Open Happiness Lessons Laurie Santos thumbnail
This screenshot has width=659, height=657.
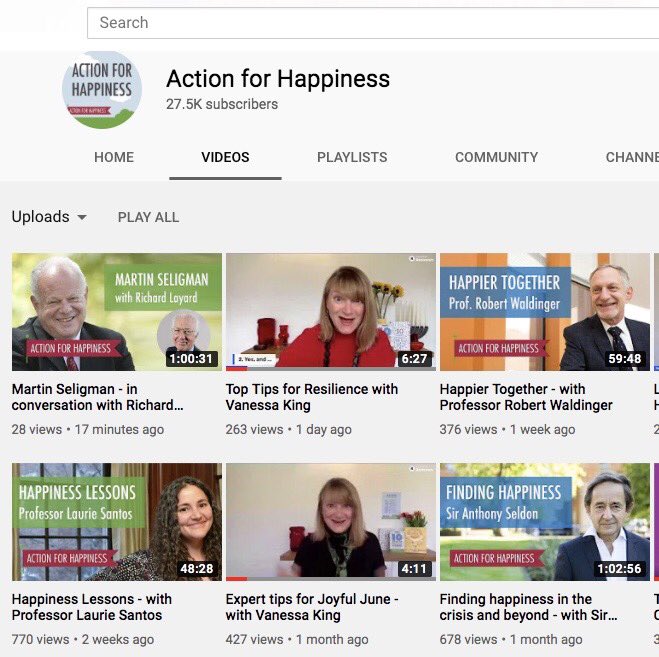click(x=117, y=522)
